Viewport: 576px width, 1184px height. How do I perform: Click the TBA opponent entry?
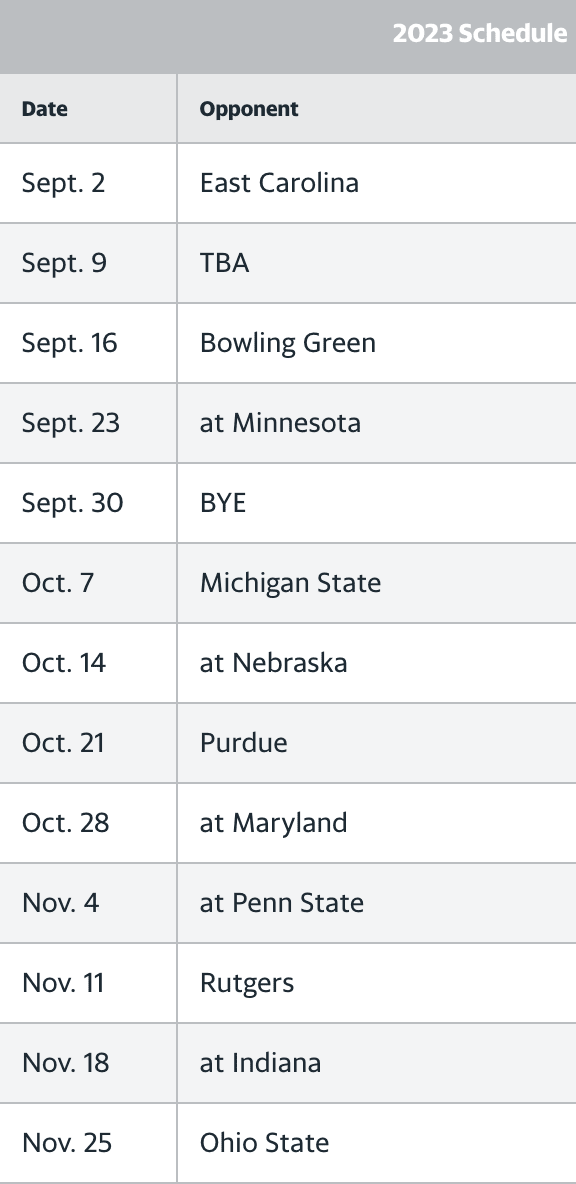pos(224,263)
